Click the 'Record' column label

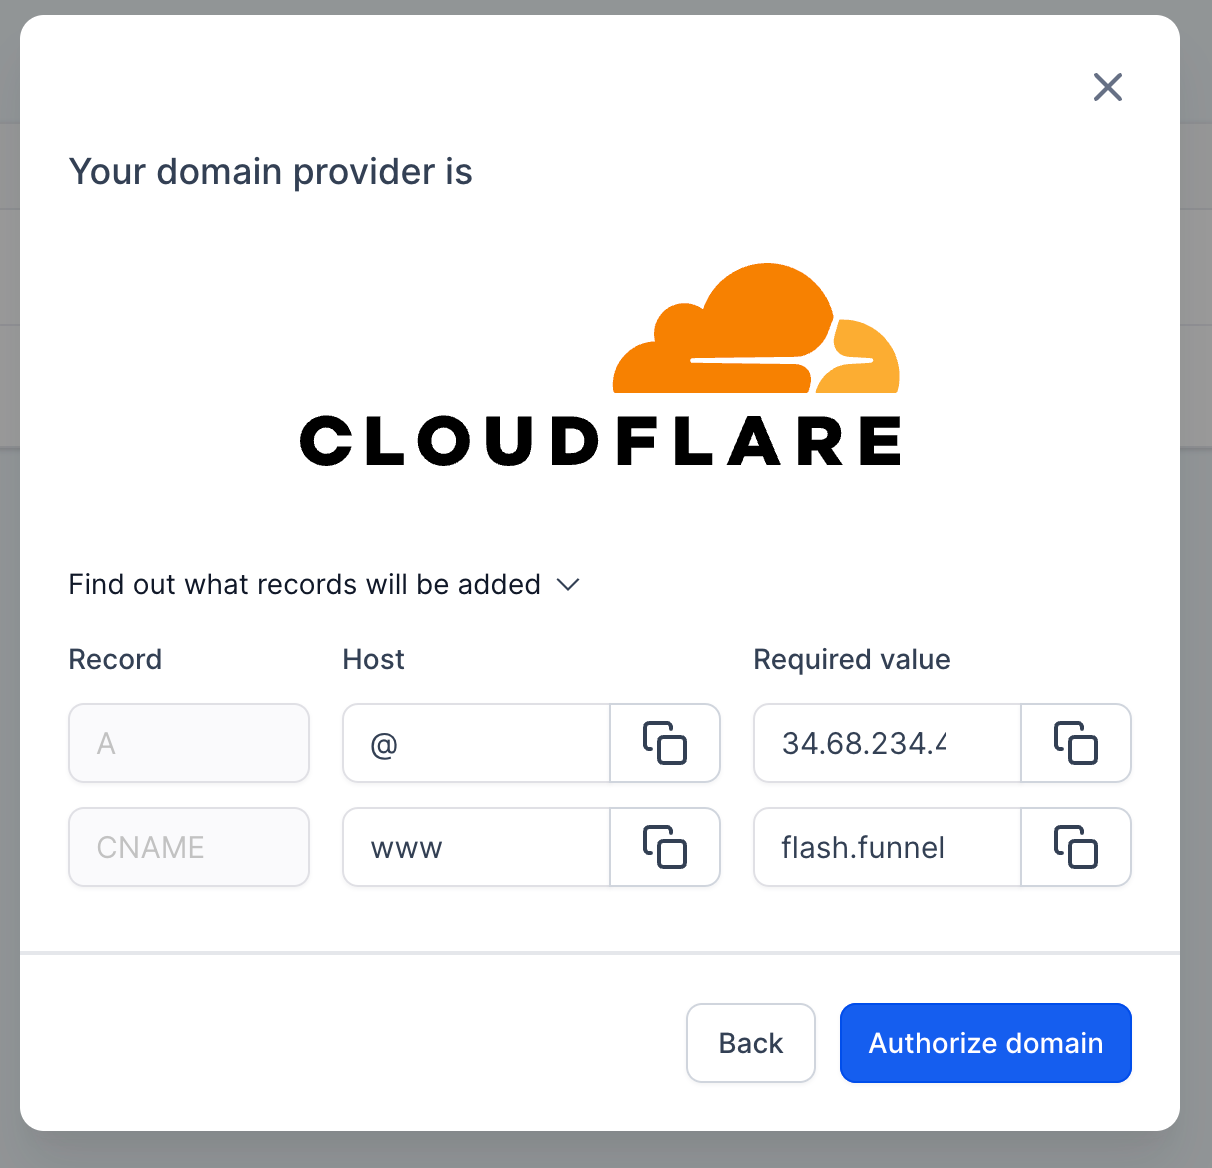(x=115, y=659)
